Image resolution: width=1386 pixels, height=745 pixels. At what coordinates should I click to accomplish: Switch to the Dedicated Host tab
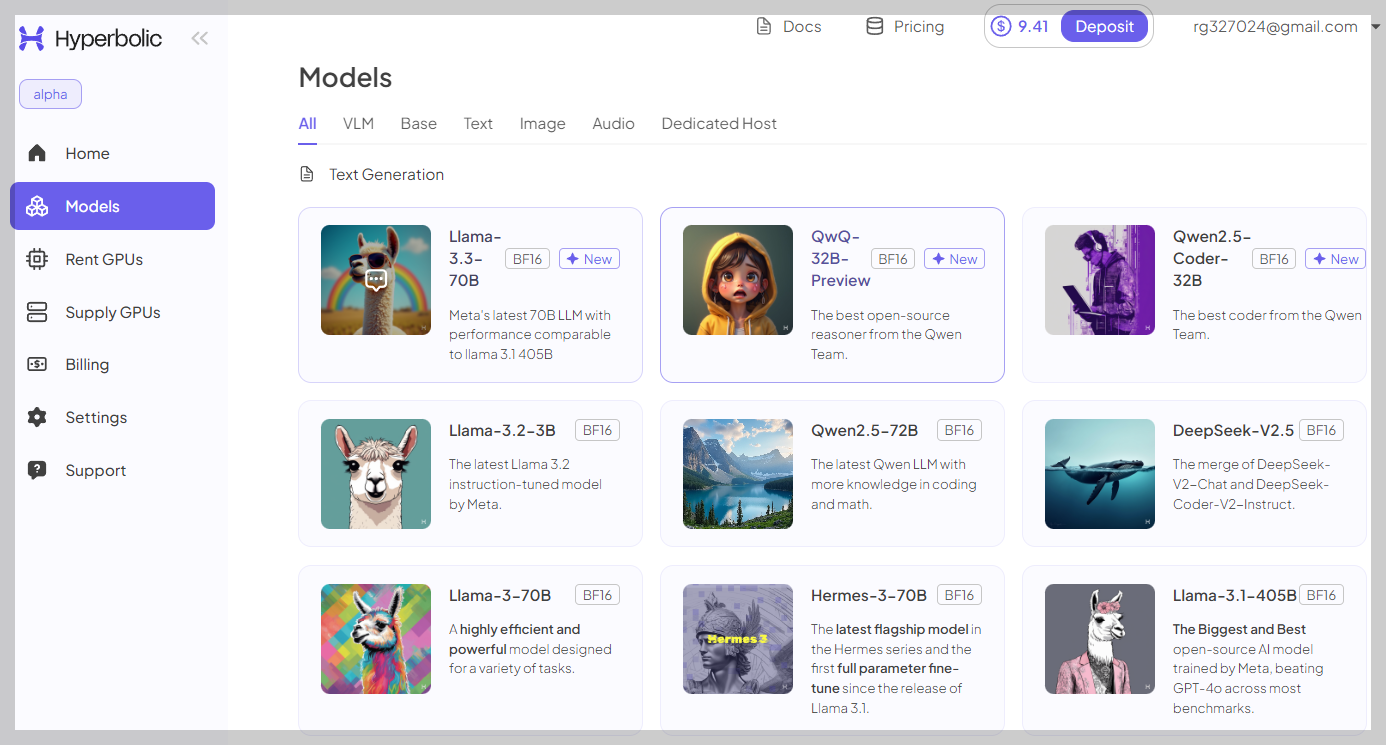719,124
